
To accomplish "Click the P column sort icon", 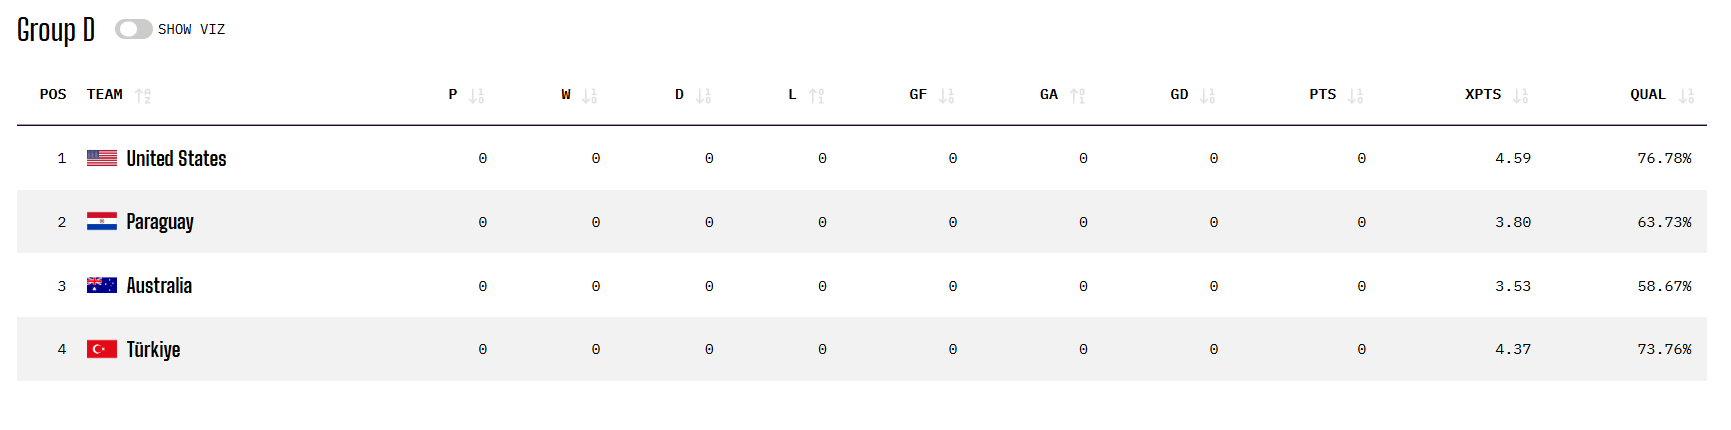I will pos(477,96).
